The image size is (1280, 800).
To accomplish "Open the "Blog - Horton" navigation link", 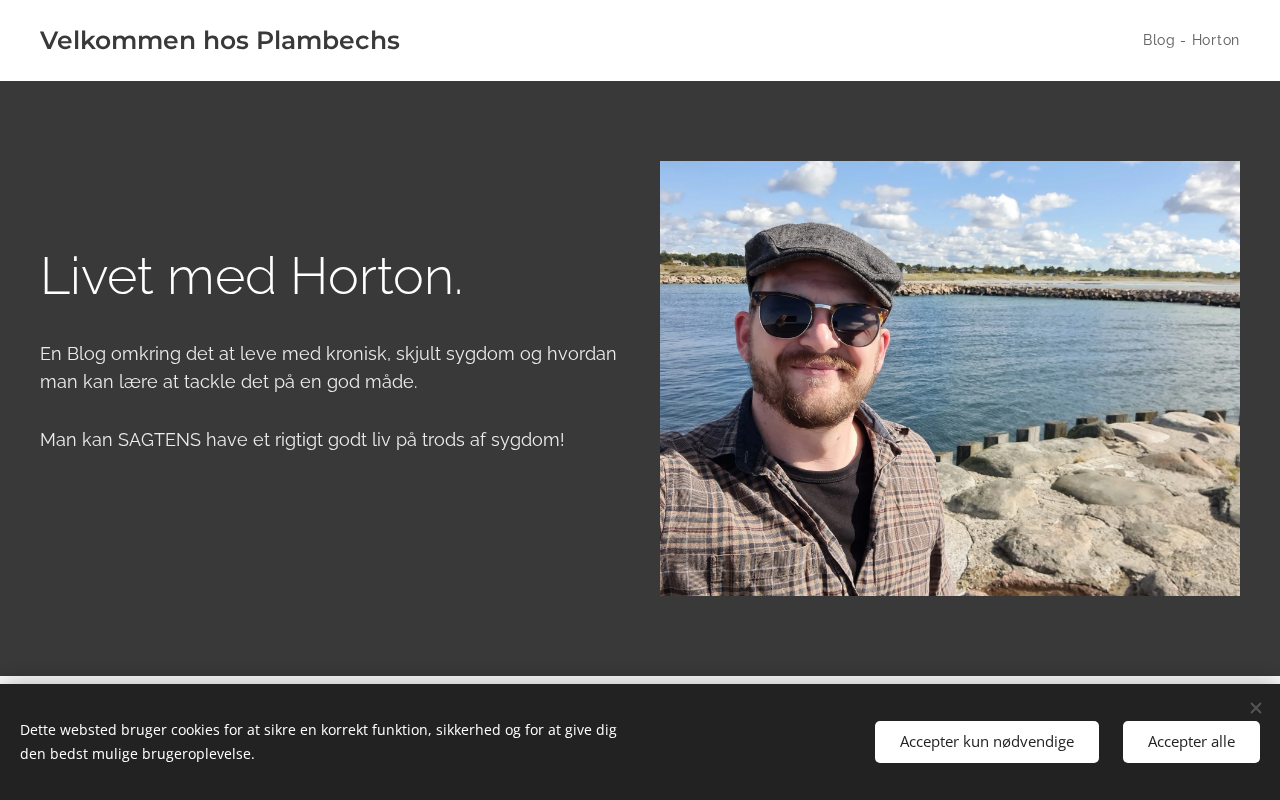I will 1190,40.
